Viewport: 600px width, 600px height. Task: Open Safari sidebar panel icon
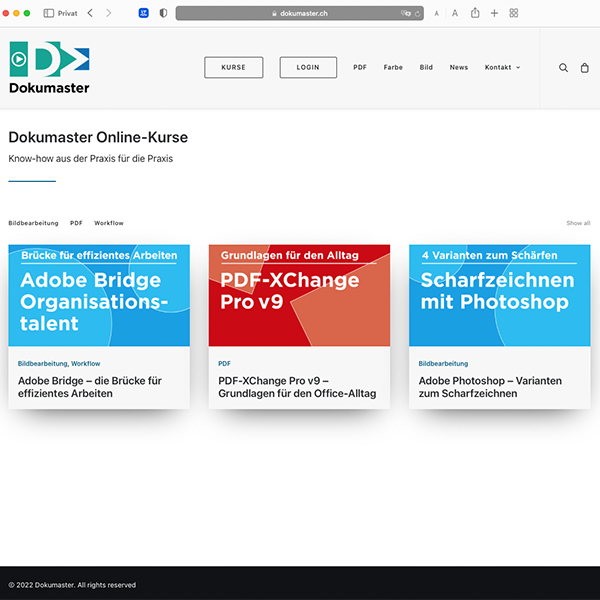point(49,13)
